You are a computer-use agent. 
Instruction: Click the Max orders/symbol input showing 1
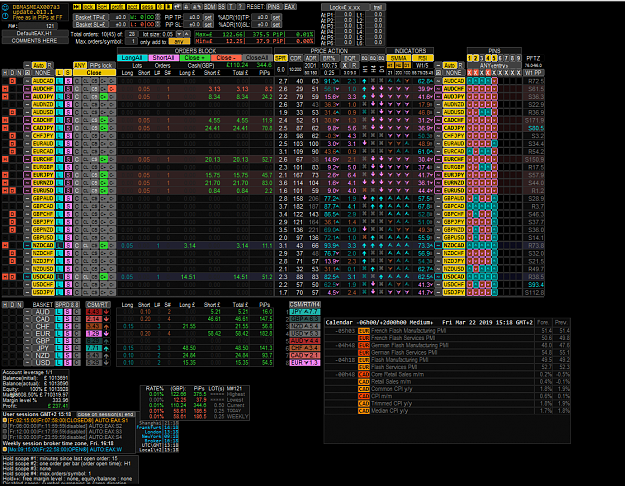pyautogui.click(x=132, y=41)
